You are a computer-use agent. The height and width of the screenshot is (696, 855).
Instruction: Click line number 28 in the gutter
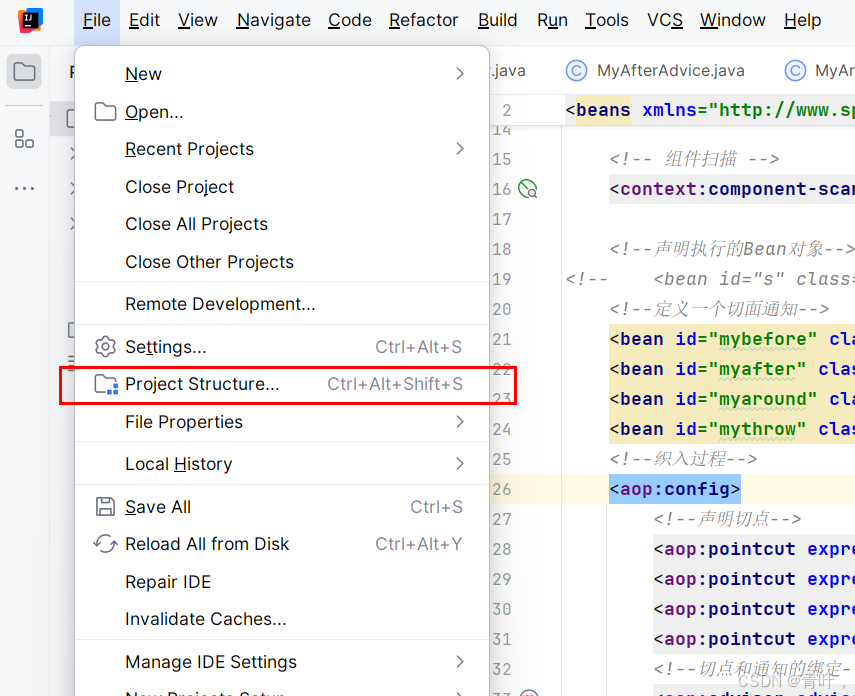[x=502, y=549]
